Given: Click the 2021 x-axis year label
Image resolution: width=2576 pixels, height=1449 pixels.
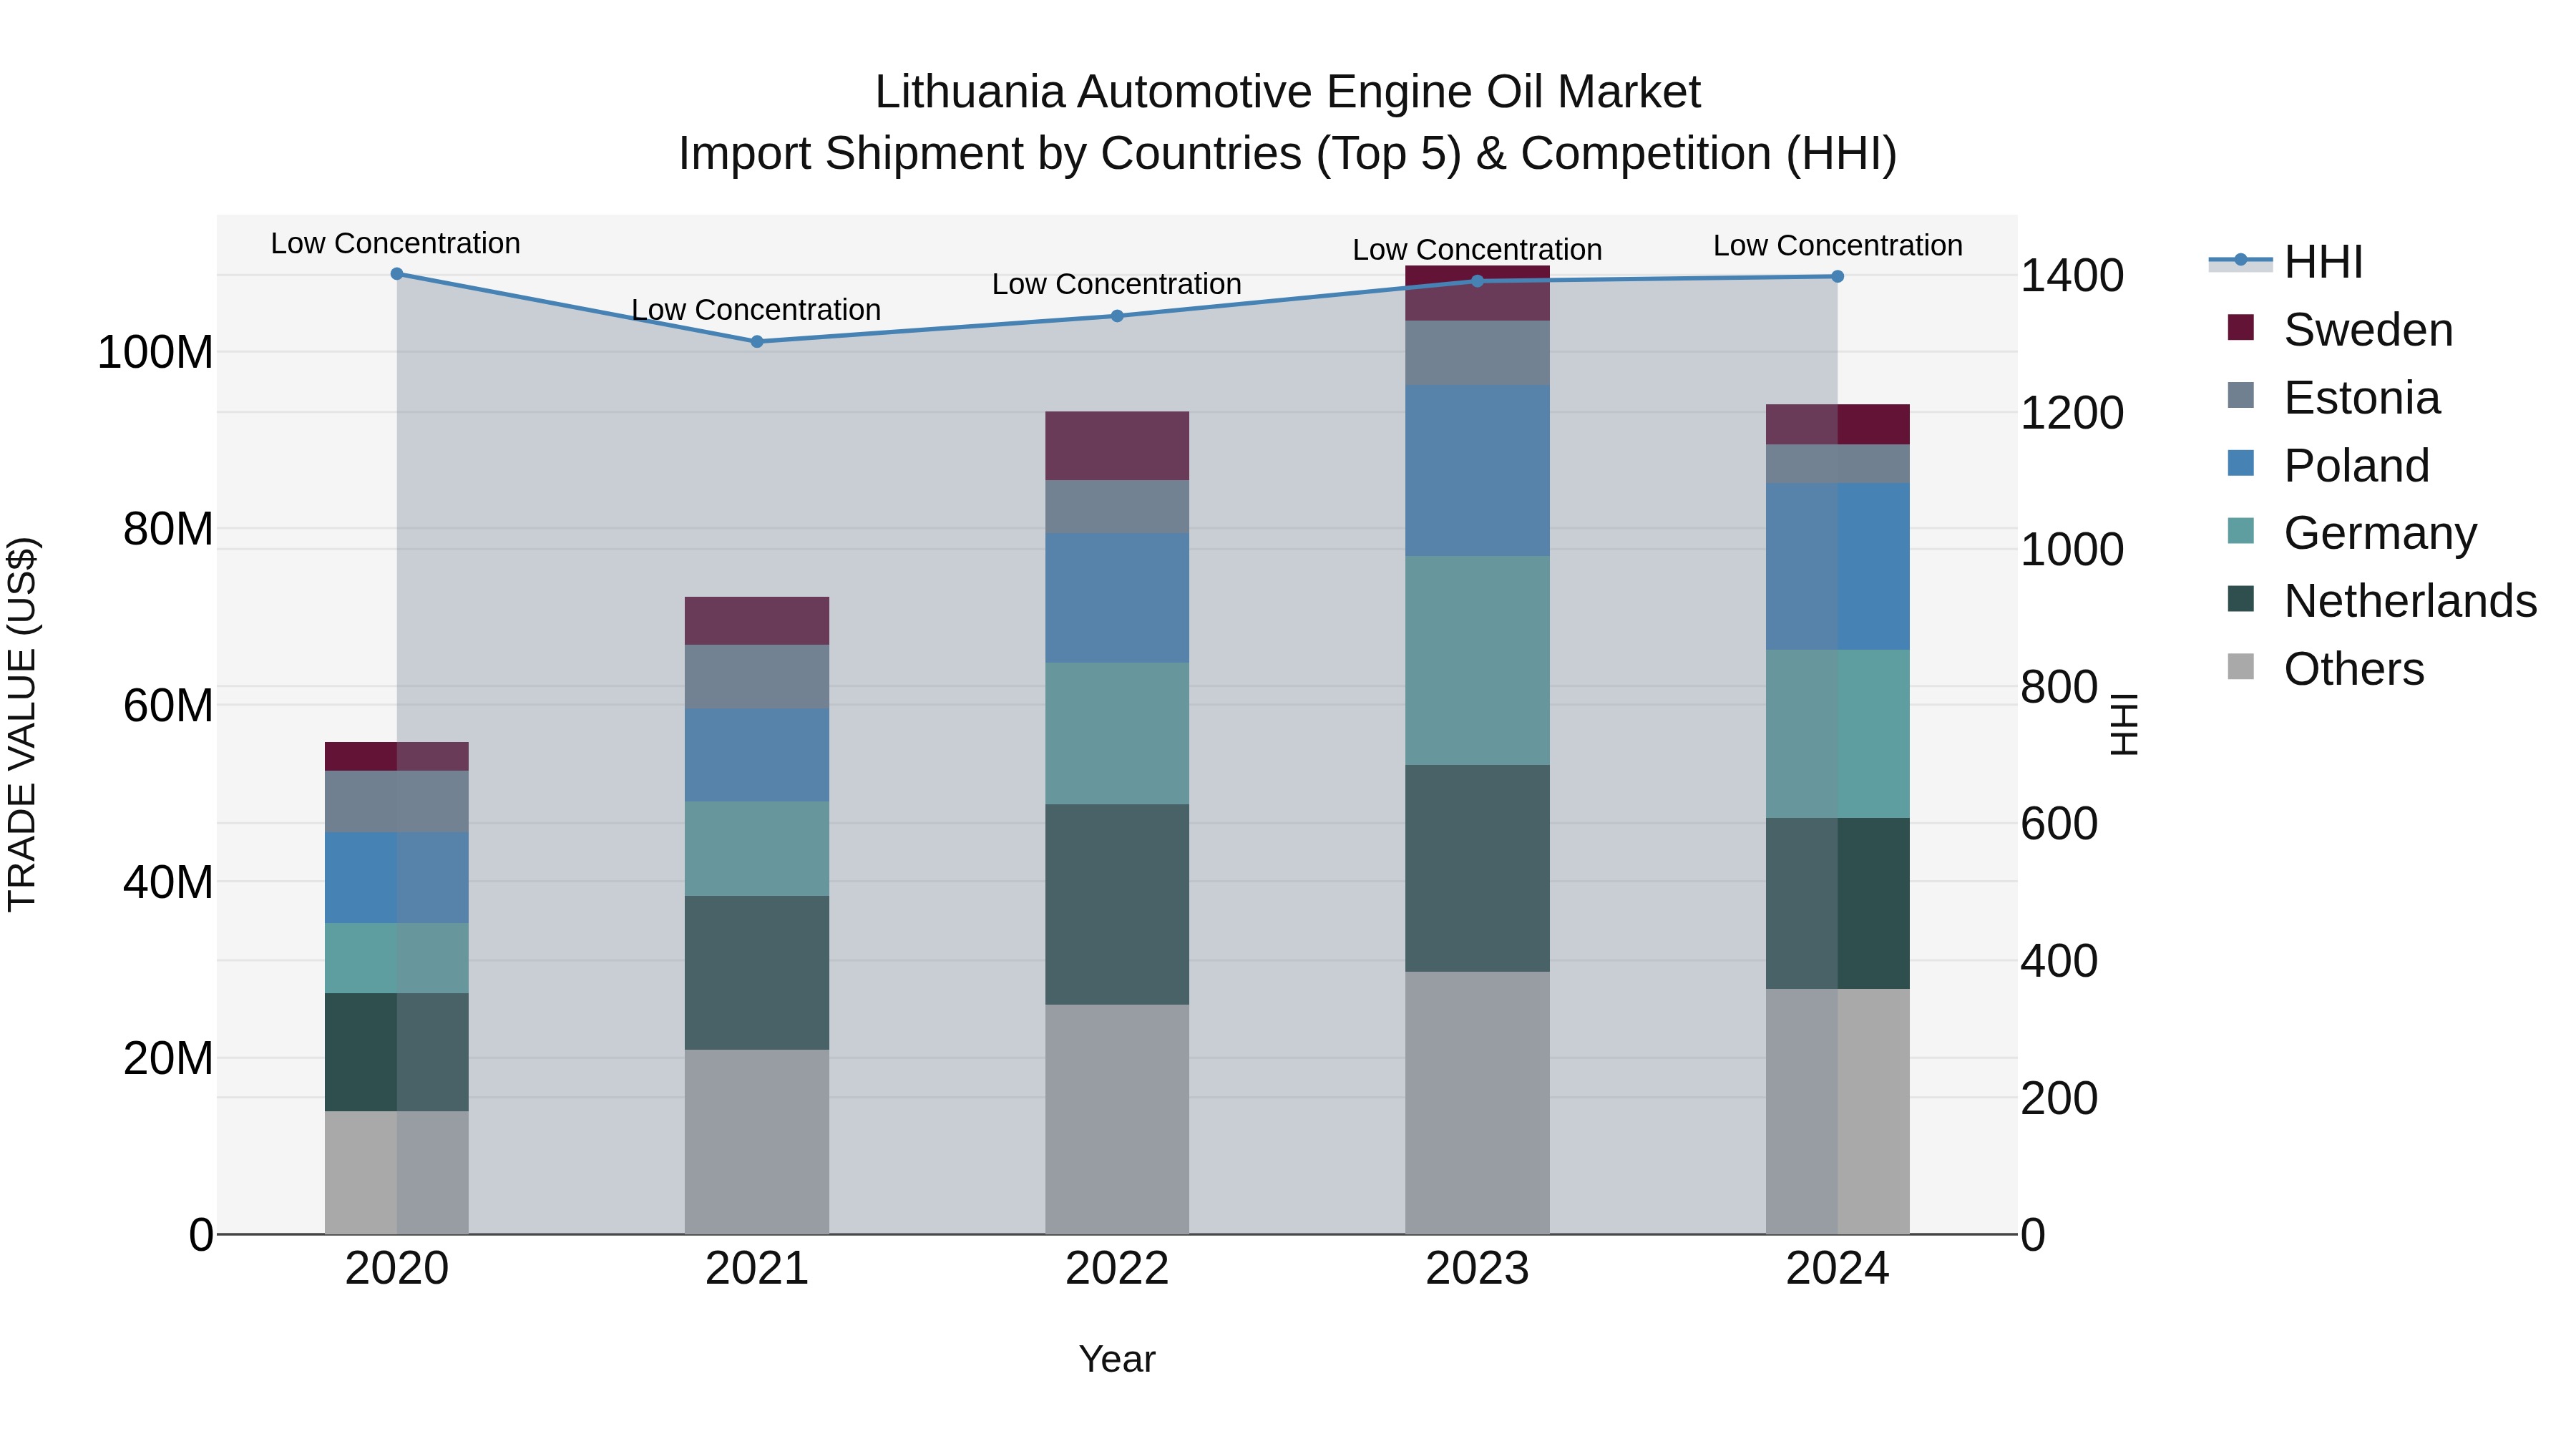Looking at the screenshot, I should point(757,1269).
